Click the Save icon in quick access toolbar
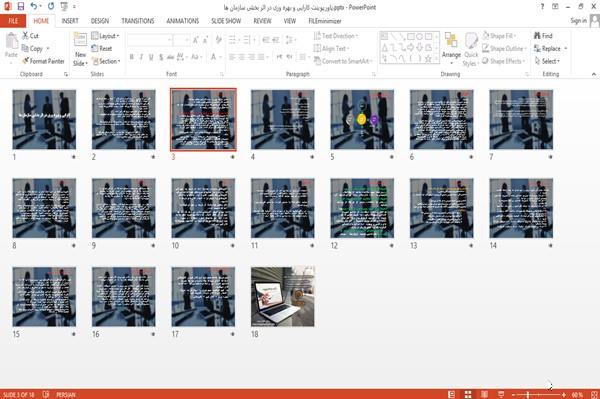Image resolution: width=600 pixels, height=399 pixels. [x=21, y=7]
